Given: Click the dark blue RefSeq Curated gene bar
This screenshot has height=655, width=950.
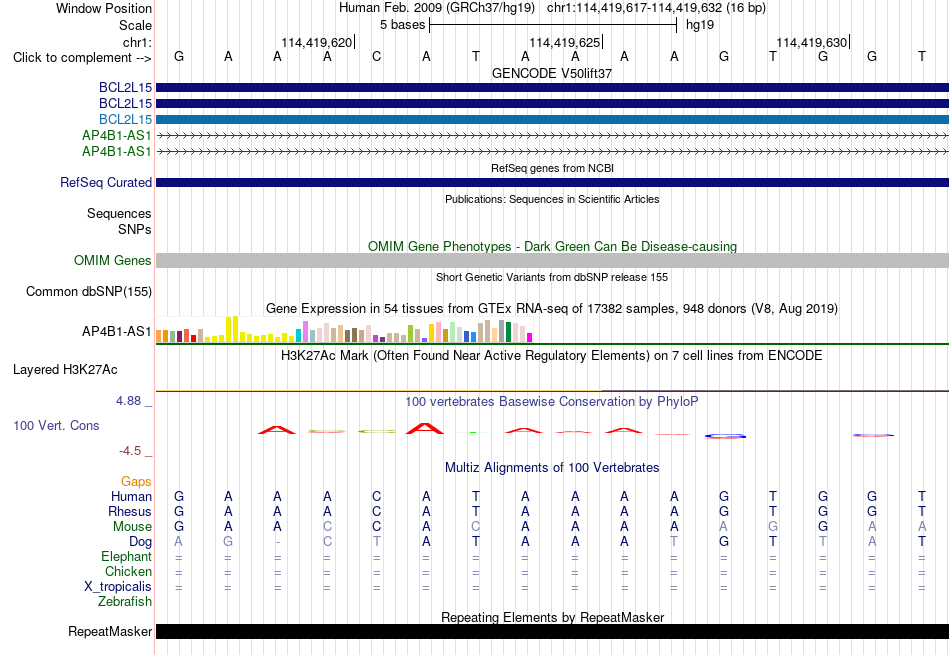Looking at the screenshot, I should coord(552,182).
